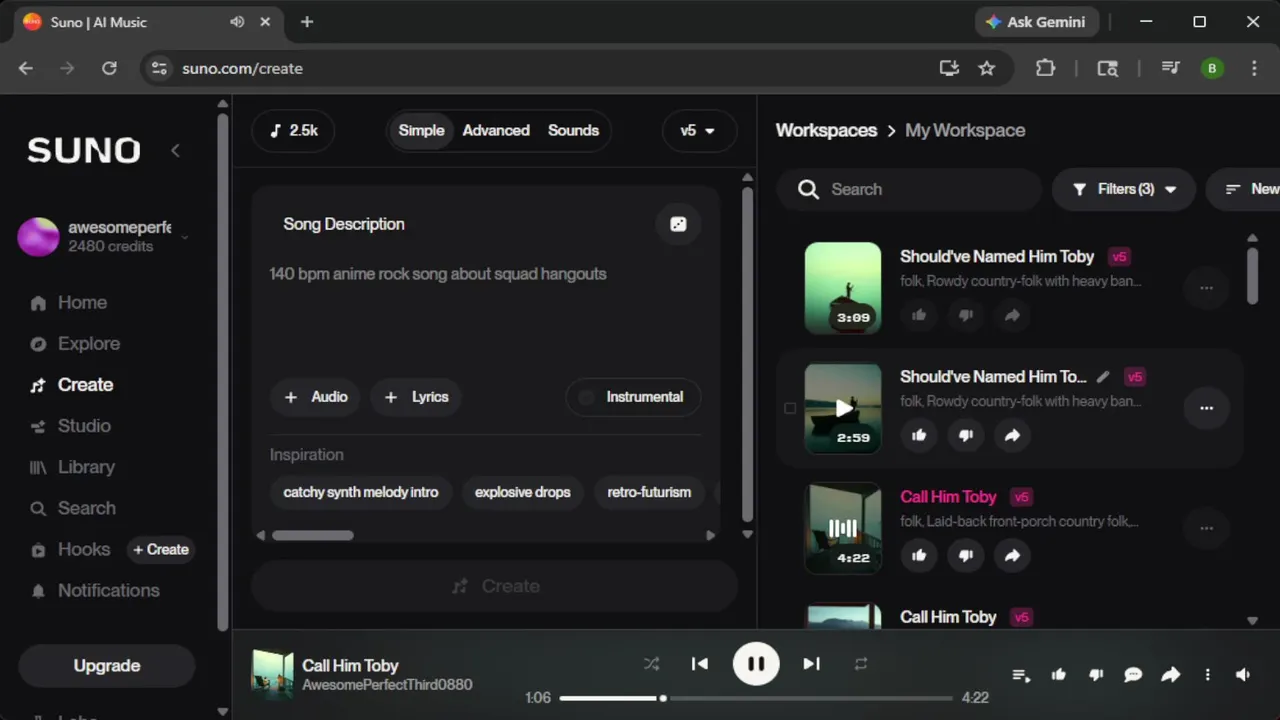The image size is (1280, 720).
Task: Open the v5 model version dropdown
Action: [x=699, y=131]
